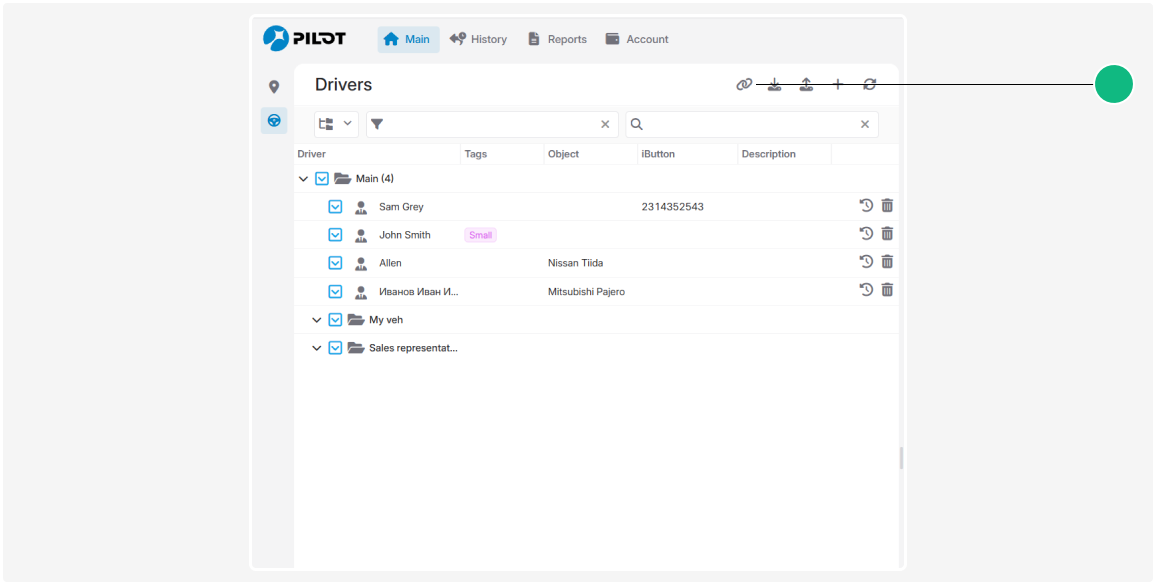This screenshot has width=1156, height=585.
Task: Click the upload/export drivers icon
Action: [806, 85]
